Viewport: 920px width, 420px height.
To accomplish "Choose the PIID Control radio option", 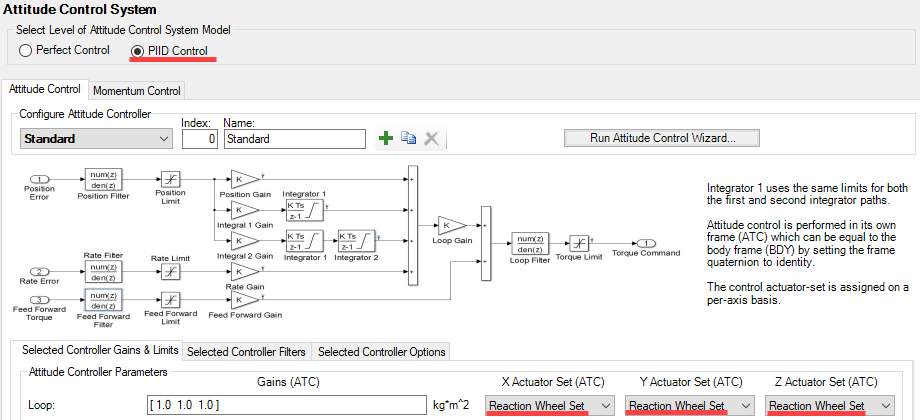I will (x=139, y=50).
